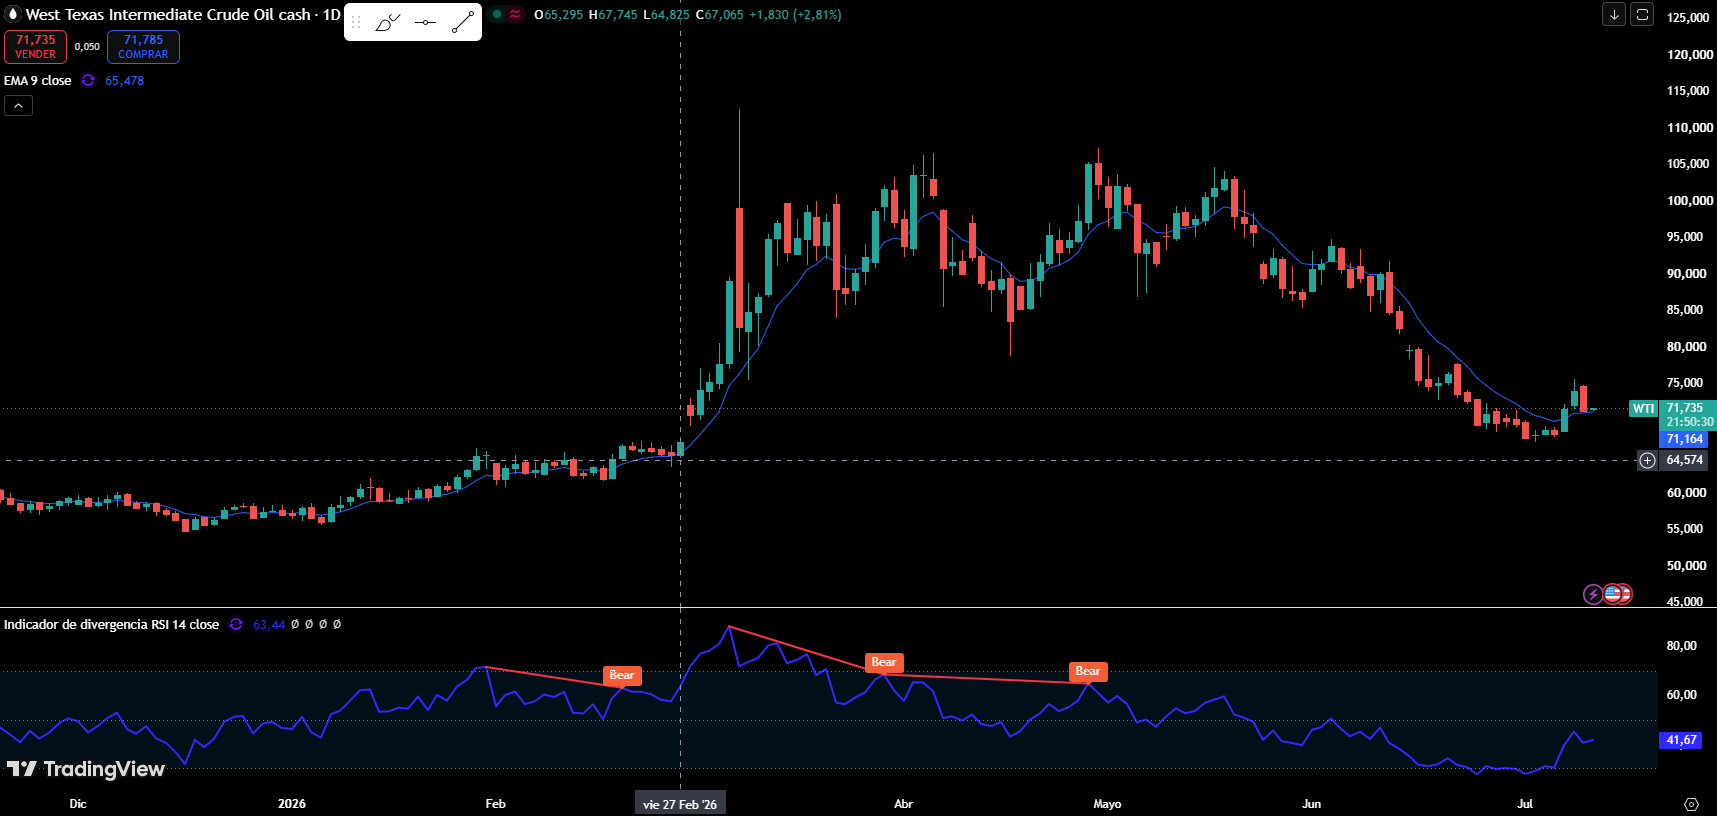Click the VENDER sell button

[x=36, y=47]
